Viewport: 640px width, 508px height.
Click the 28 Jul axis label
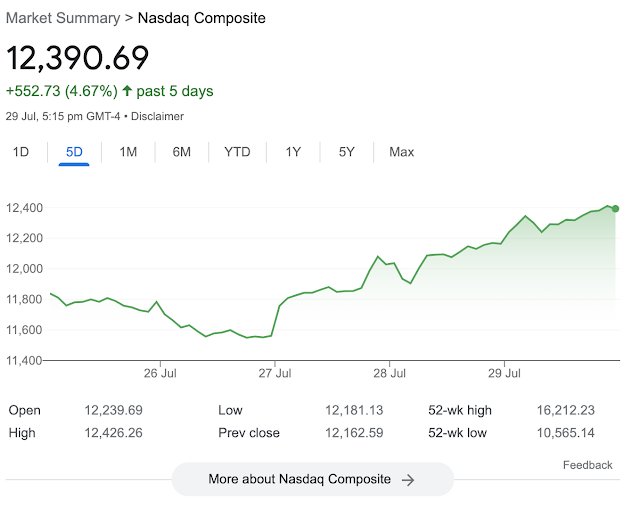coord(390,373)
